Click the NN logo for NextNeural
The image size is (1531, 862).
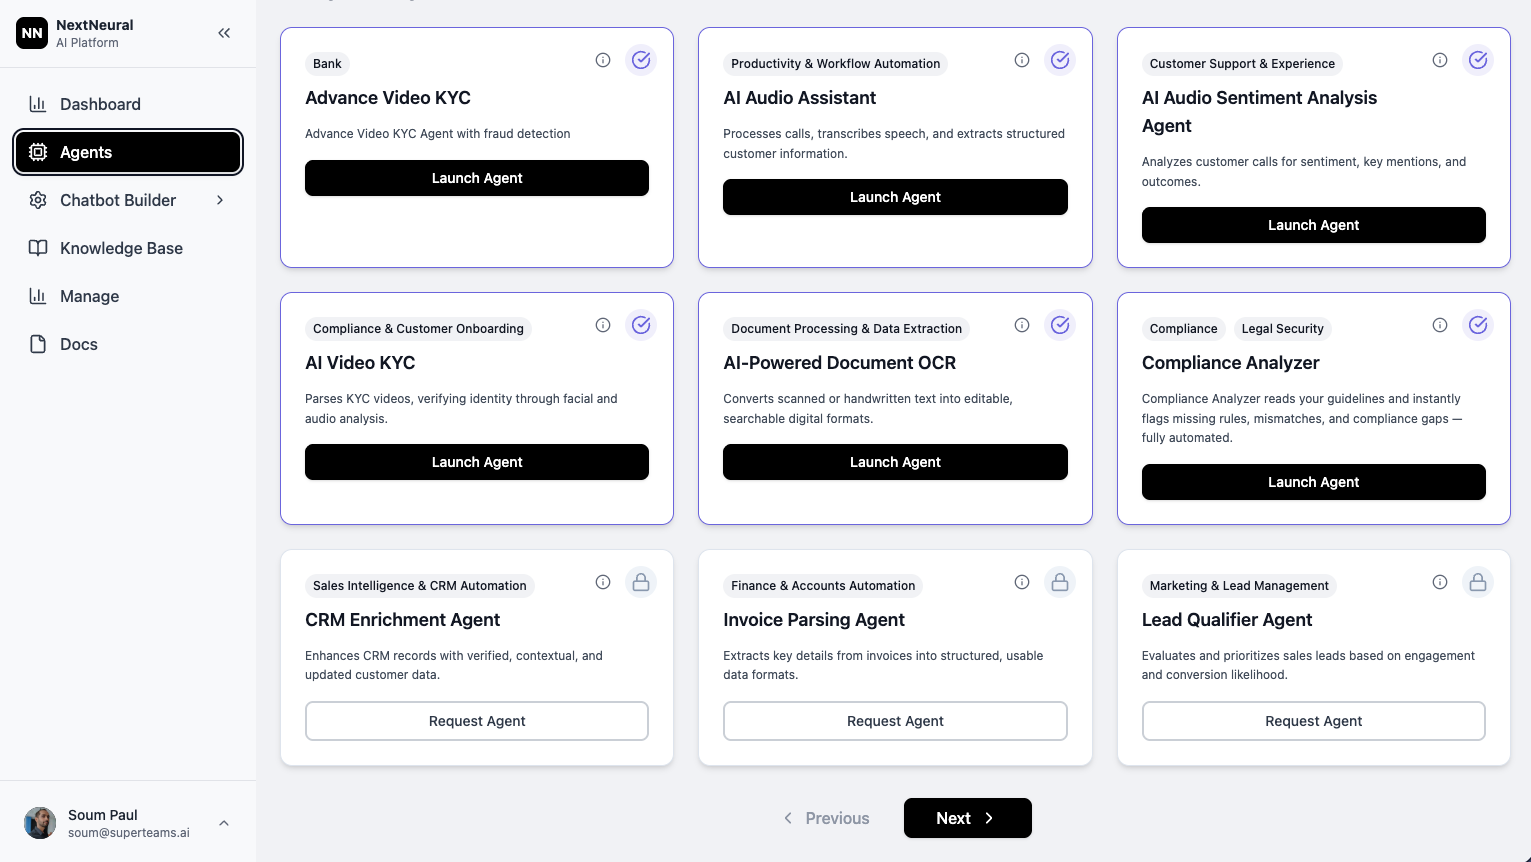point(32,33)
